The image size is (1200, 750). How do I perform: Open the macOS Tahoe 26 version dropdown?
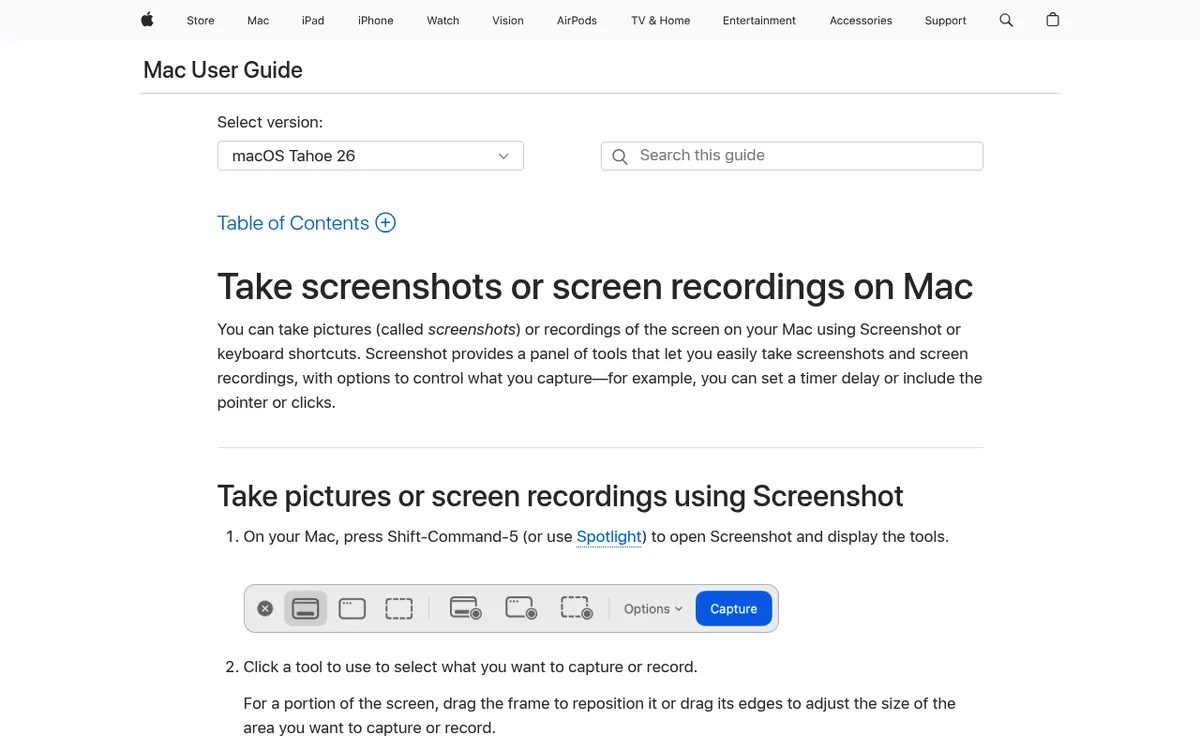[x=370, y=156]
